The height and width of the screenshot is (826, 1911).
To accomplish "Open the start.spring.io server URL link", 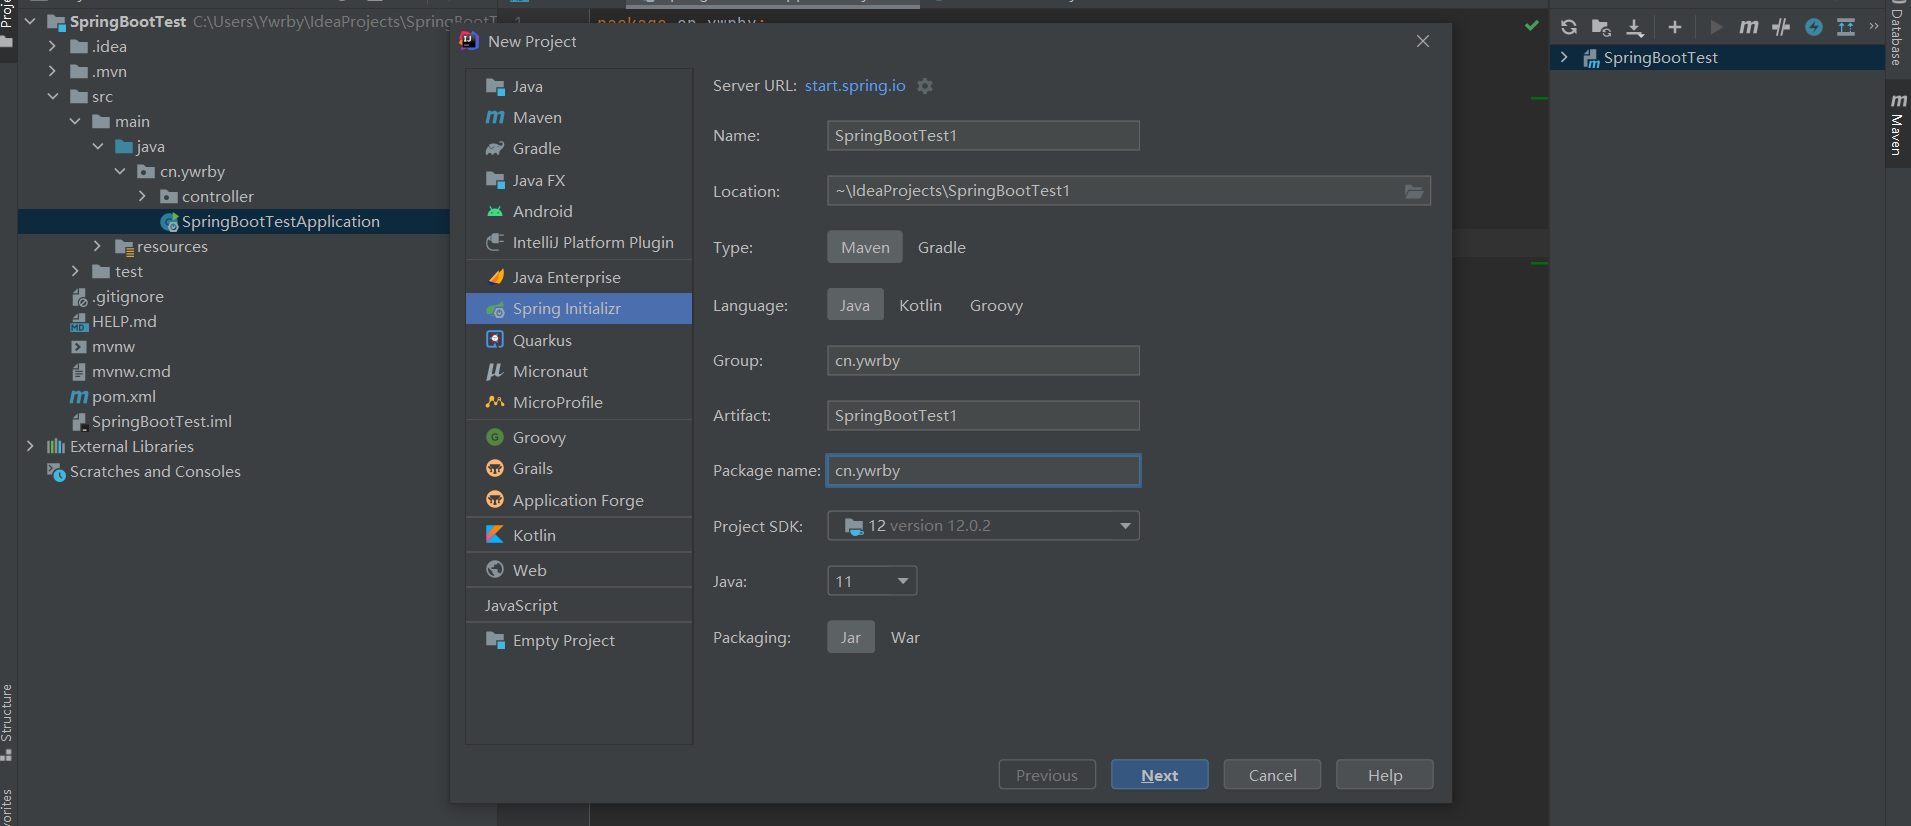I will [x=855, y=86].
